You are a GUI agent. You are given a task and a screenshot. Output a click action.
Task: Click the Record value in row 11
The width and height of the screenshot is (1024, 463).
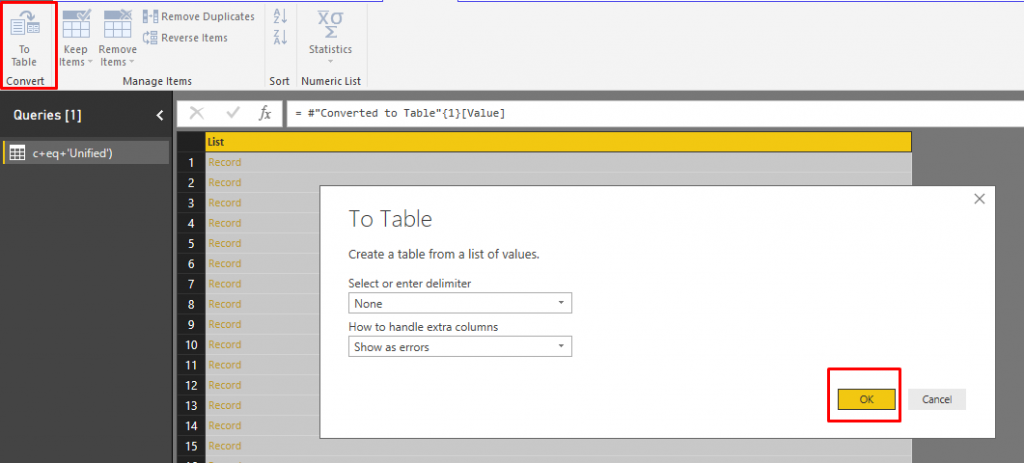[x=225, y=364]
